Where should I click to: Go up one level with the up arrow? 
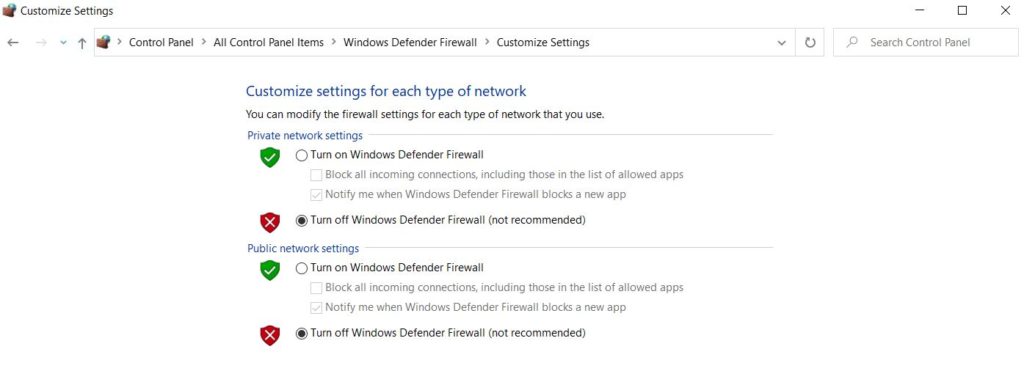pyautogui.click(x=82, y=43)
